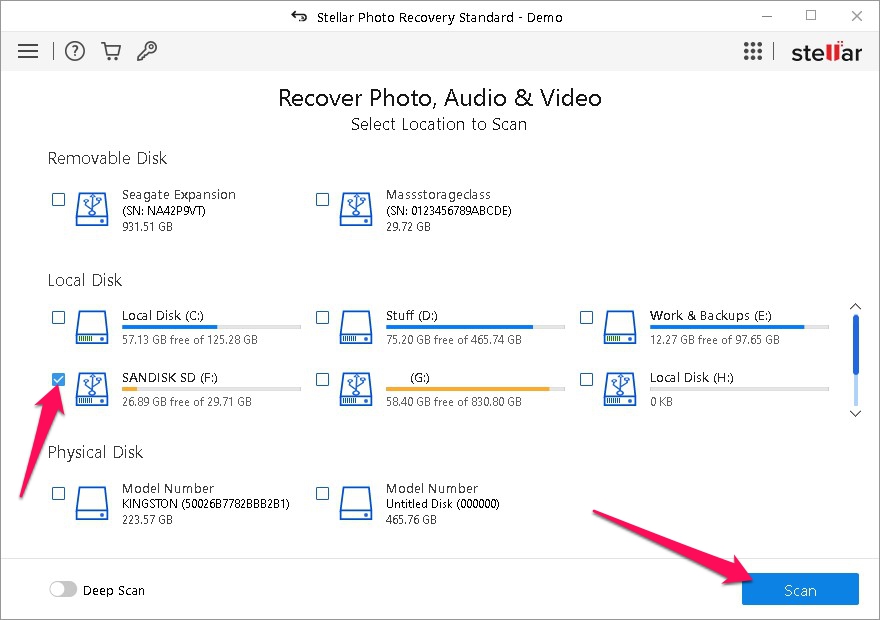This screenshot has width=880, height=620.
Task: Click the Local Disk (H:) drive icon
Action: pyautogui.click(x=620, y=389)
